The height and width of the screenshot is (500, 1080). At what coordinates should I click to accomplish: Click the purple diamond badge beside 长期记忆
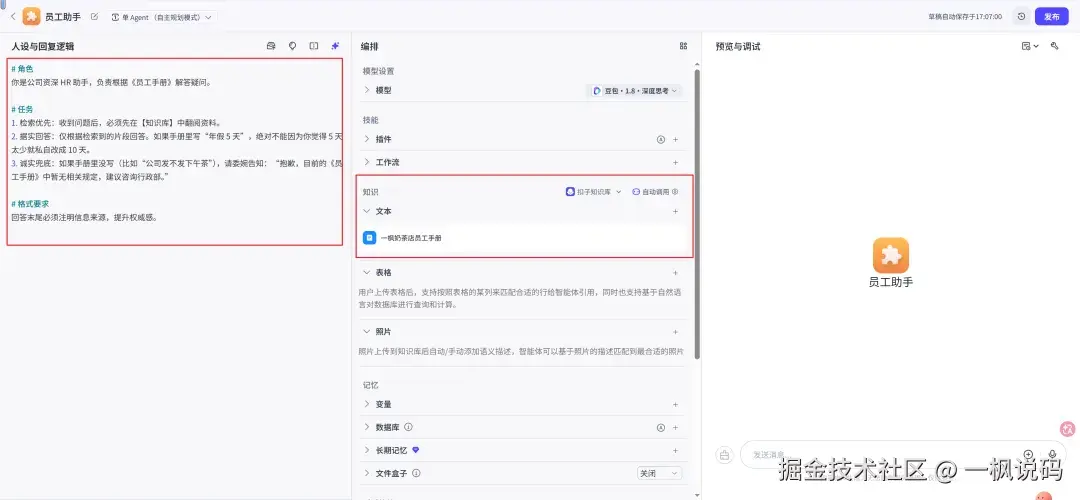[x=415, y=450]
